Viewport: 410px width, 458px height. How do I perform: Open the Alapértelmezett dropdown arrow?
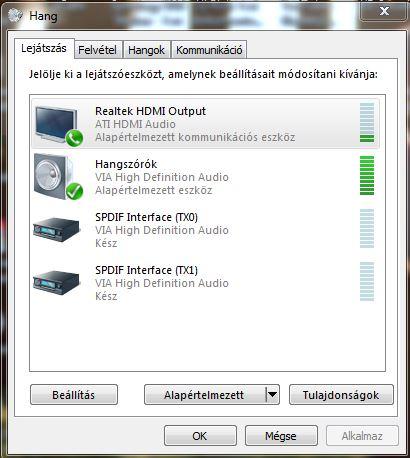pos(272,395)
